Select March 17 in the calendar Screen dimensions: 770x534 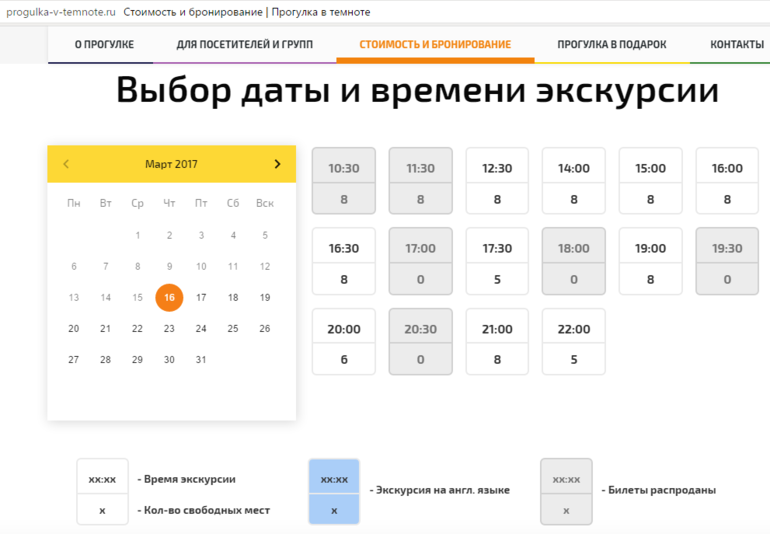click(x=201, y=297)
